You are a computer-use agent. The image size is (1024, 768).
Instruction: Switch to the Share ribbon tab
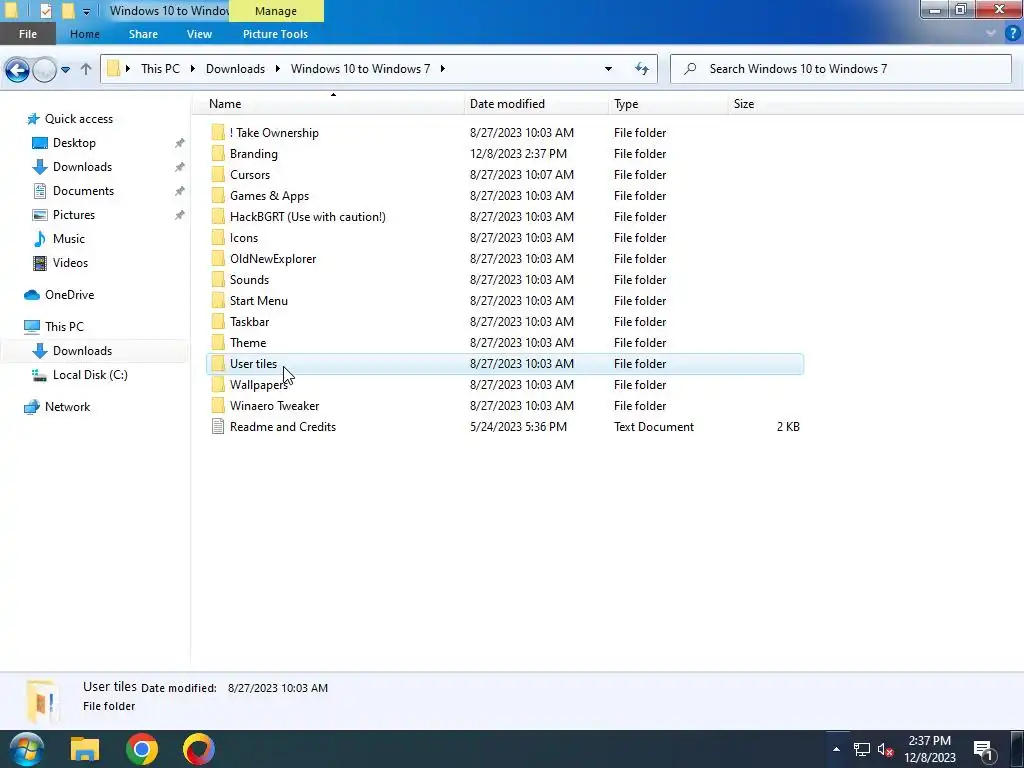click(143, 34)
